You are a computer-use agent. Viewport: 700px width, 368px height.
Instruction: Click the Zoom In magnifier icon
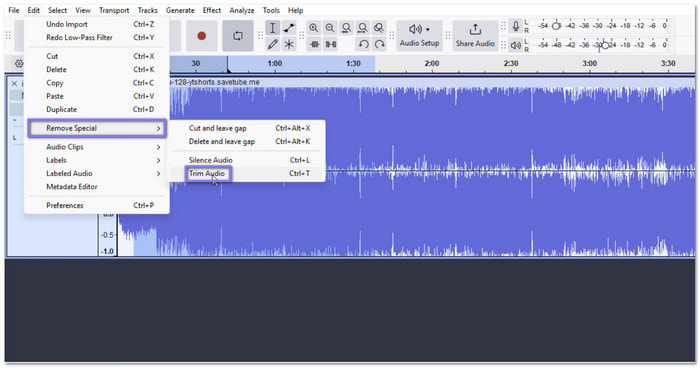[x=314, y=28]
